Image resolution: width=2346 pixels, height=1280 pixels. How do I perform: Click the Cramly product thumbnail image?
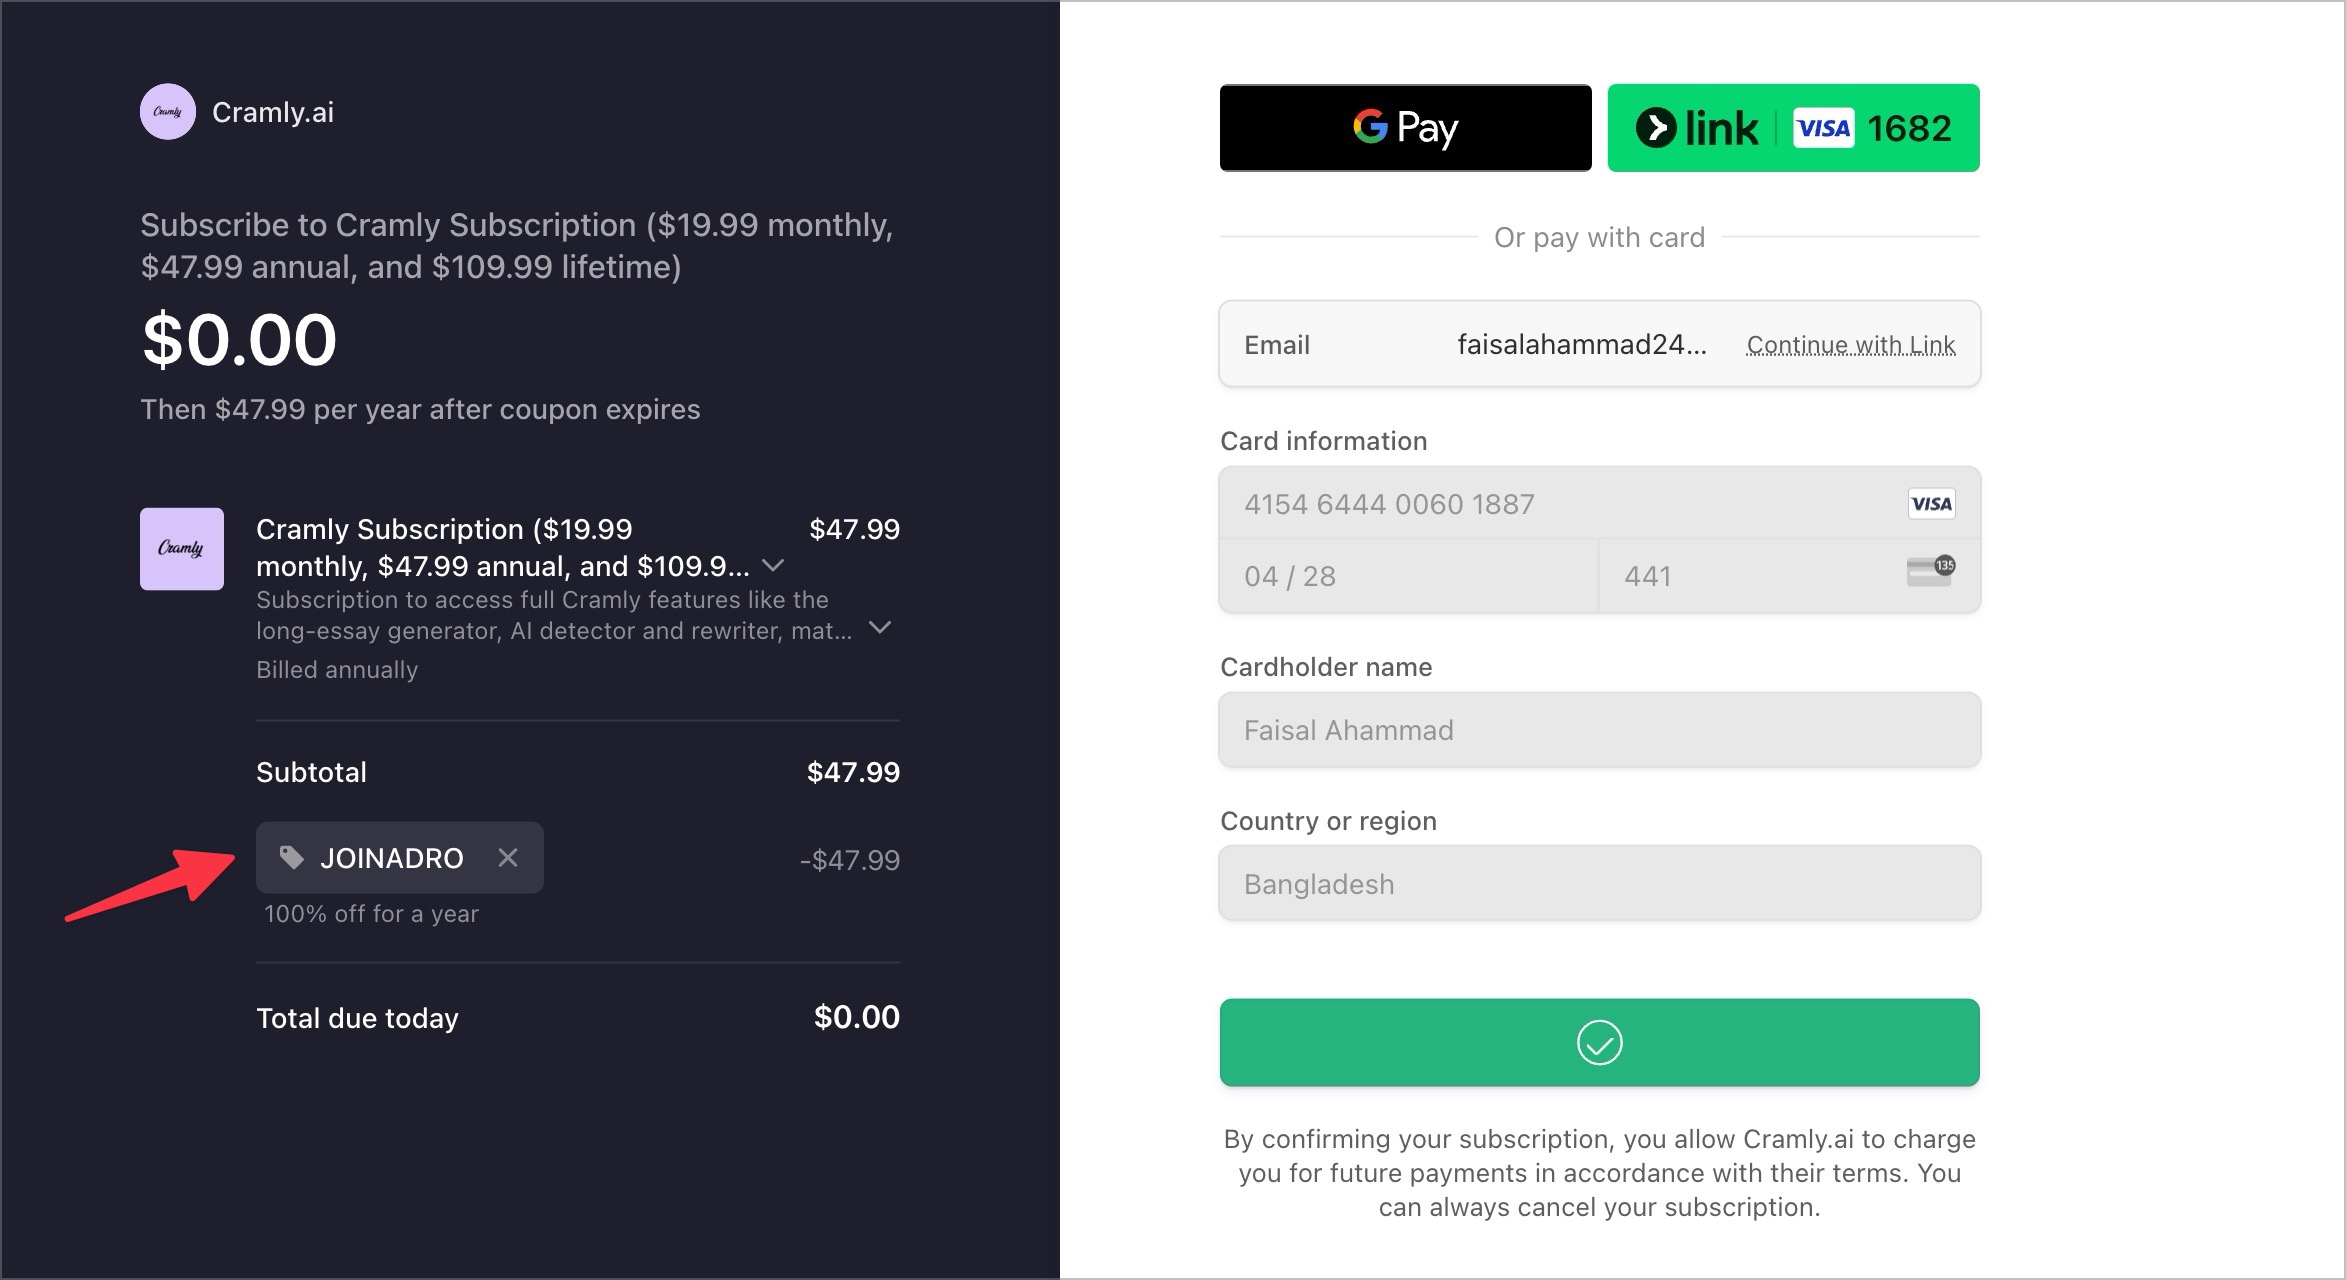click(182, 549)
